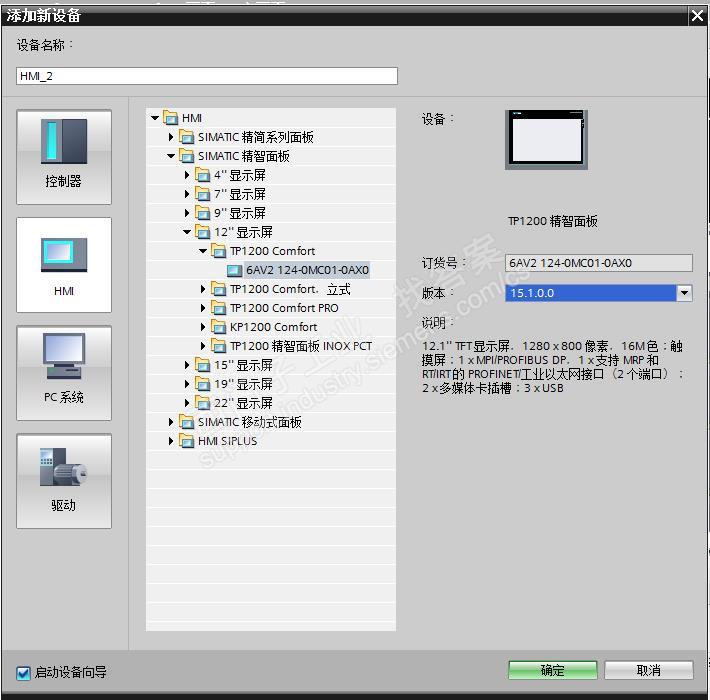
Task: Expand the 22'' 显示屏 node
Action: 187,403
